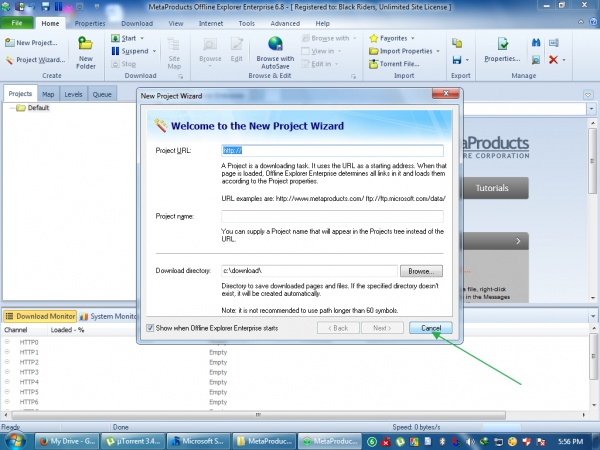Click Browse for download directory

click(421, 271)
